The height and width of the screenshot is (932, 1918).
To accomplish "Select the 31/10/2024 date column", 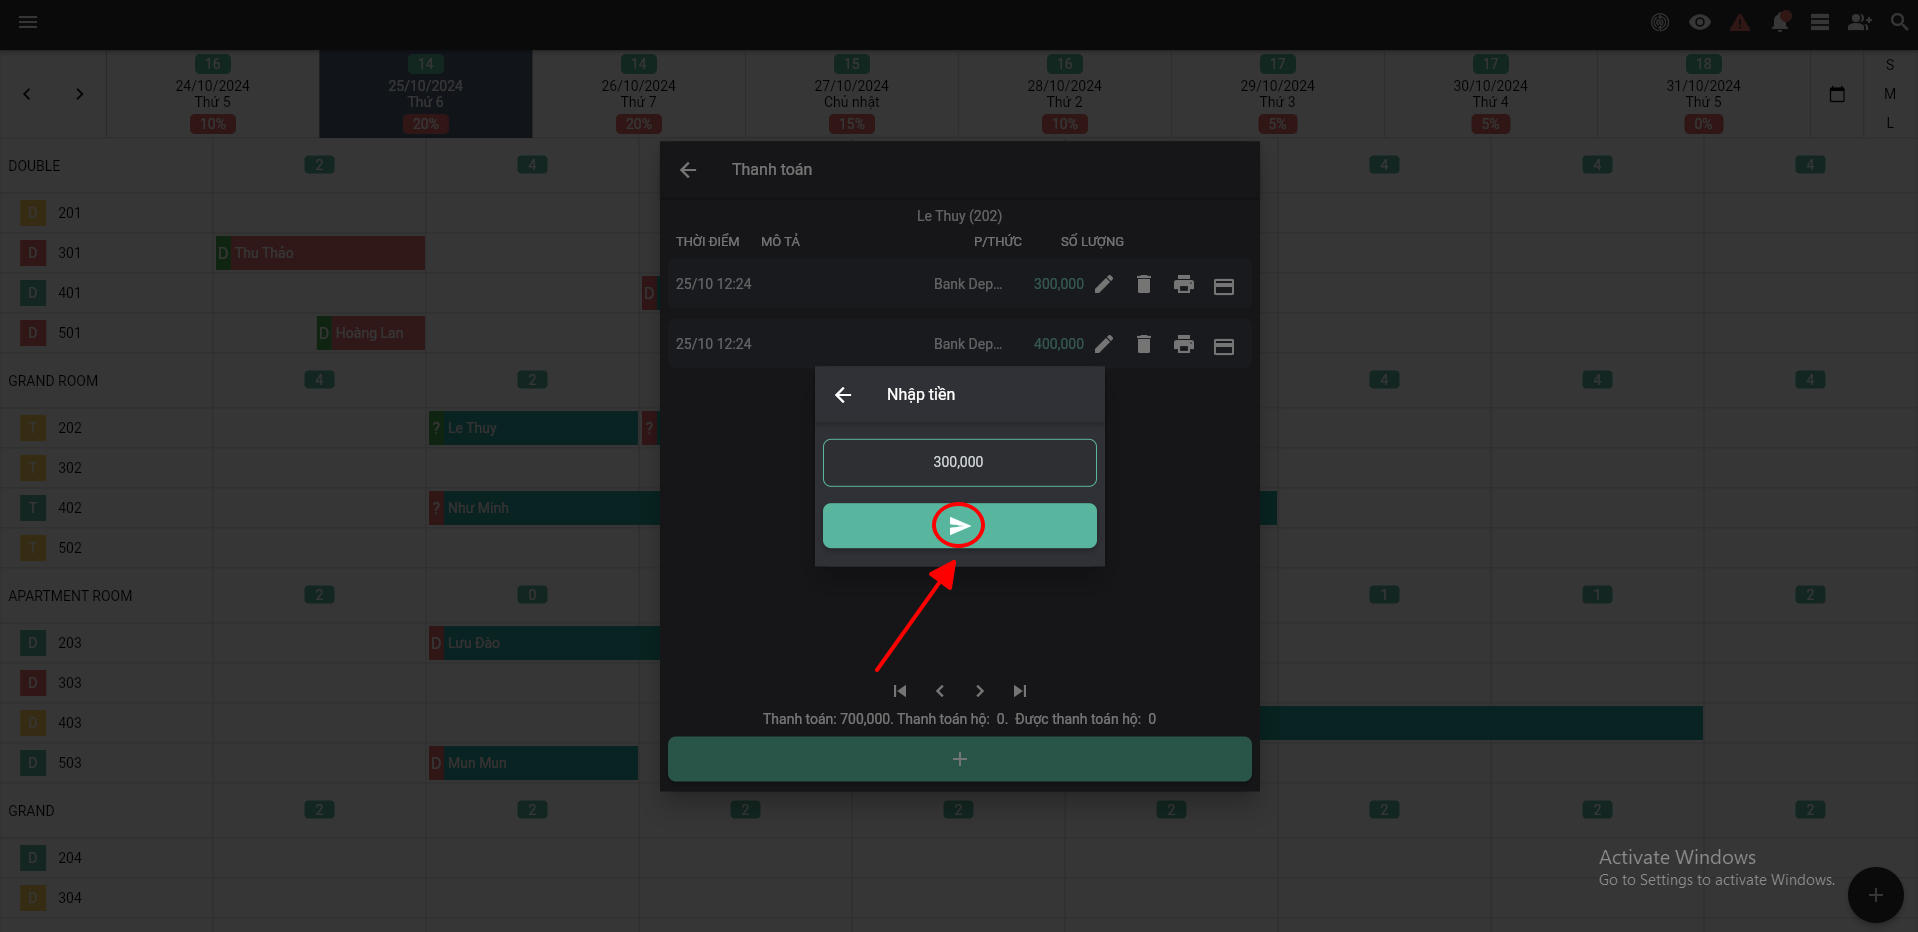I will (x=1704, y=94).
